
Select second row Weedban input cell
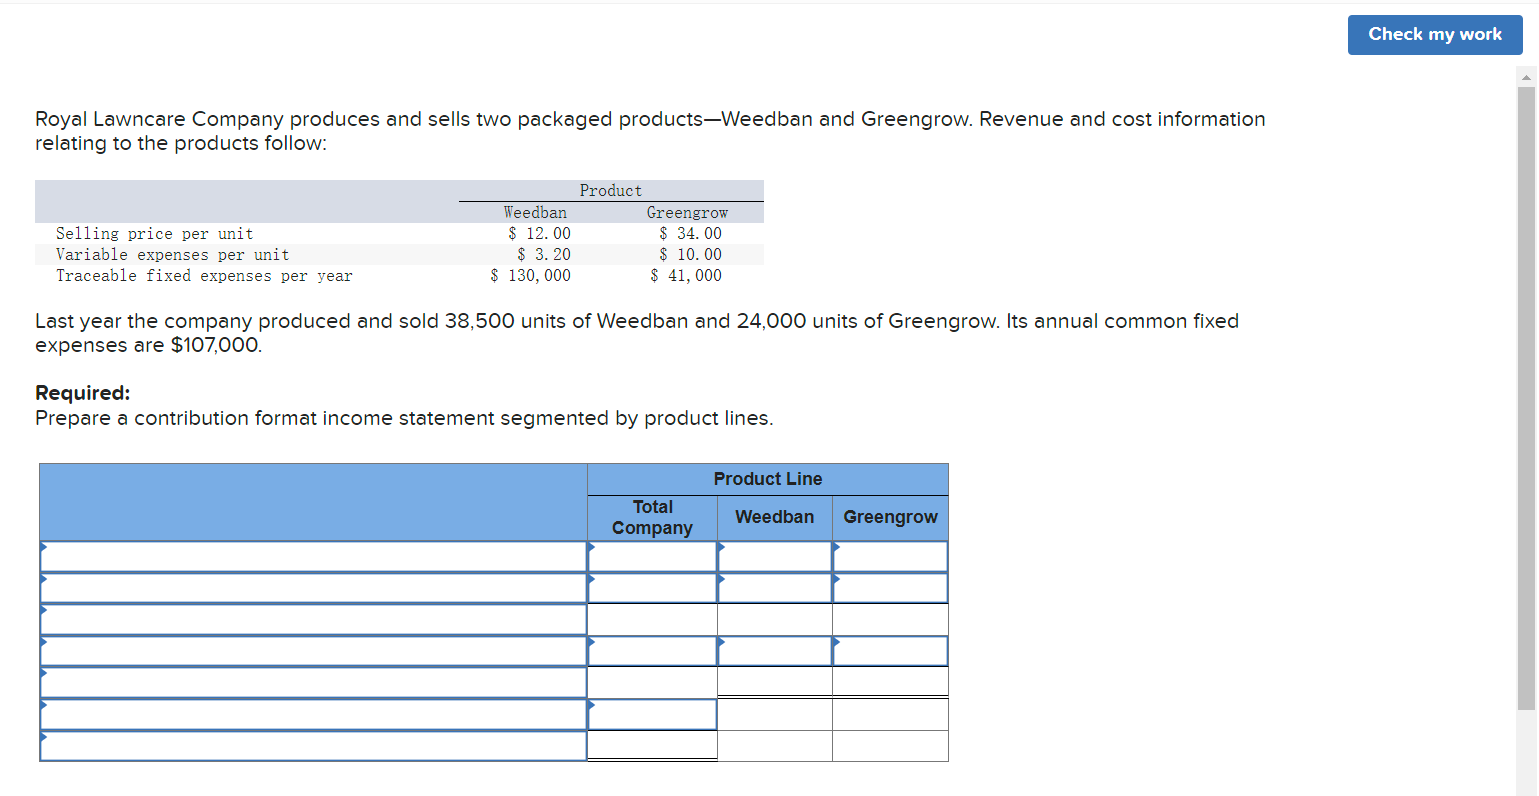tap(775, 588)
